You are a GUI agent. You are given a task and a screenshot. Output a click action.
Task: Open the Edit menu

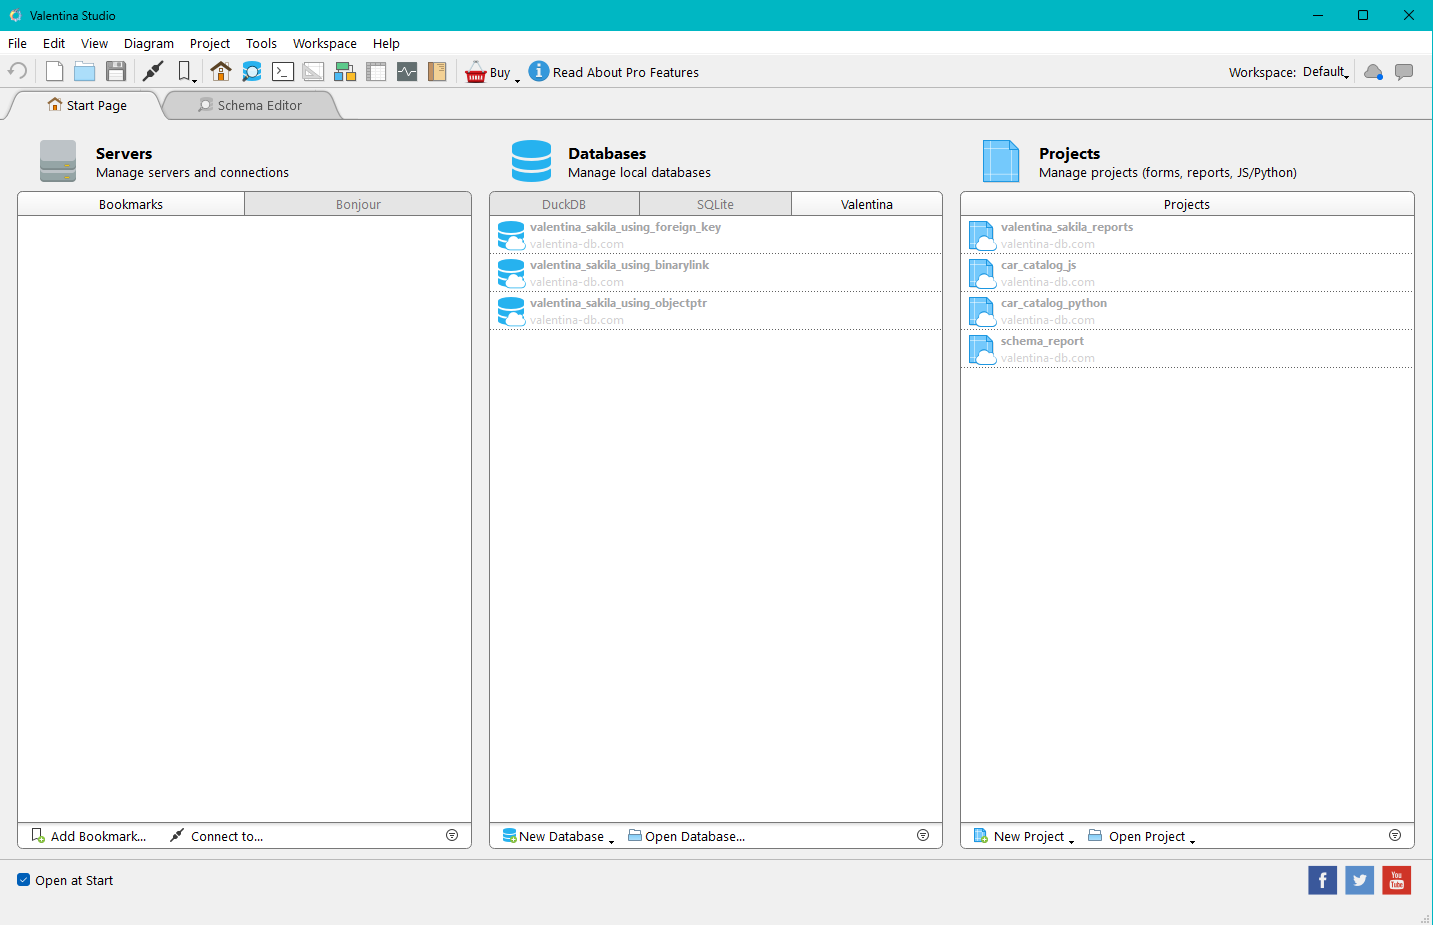click(x=54, y=43)
